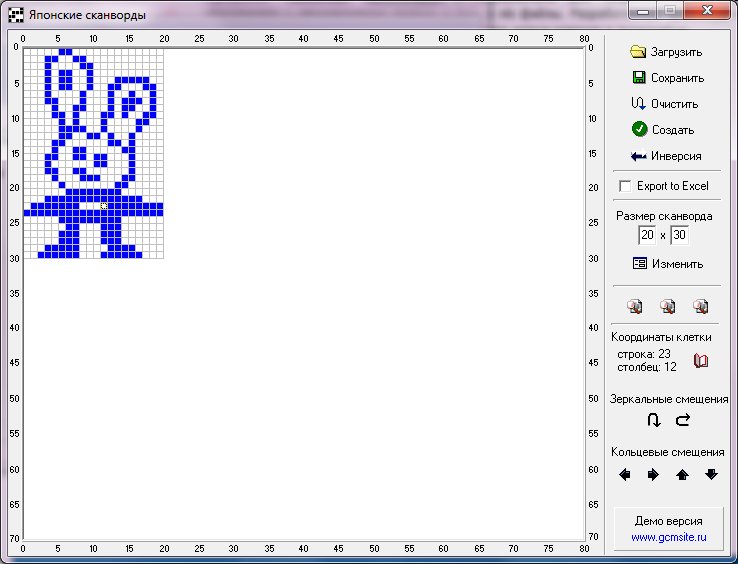Click the Зеркальные смещения label
This screenshot has height=564, width=738.
pos(669,399)
